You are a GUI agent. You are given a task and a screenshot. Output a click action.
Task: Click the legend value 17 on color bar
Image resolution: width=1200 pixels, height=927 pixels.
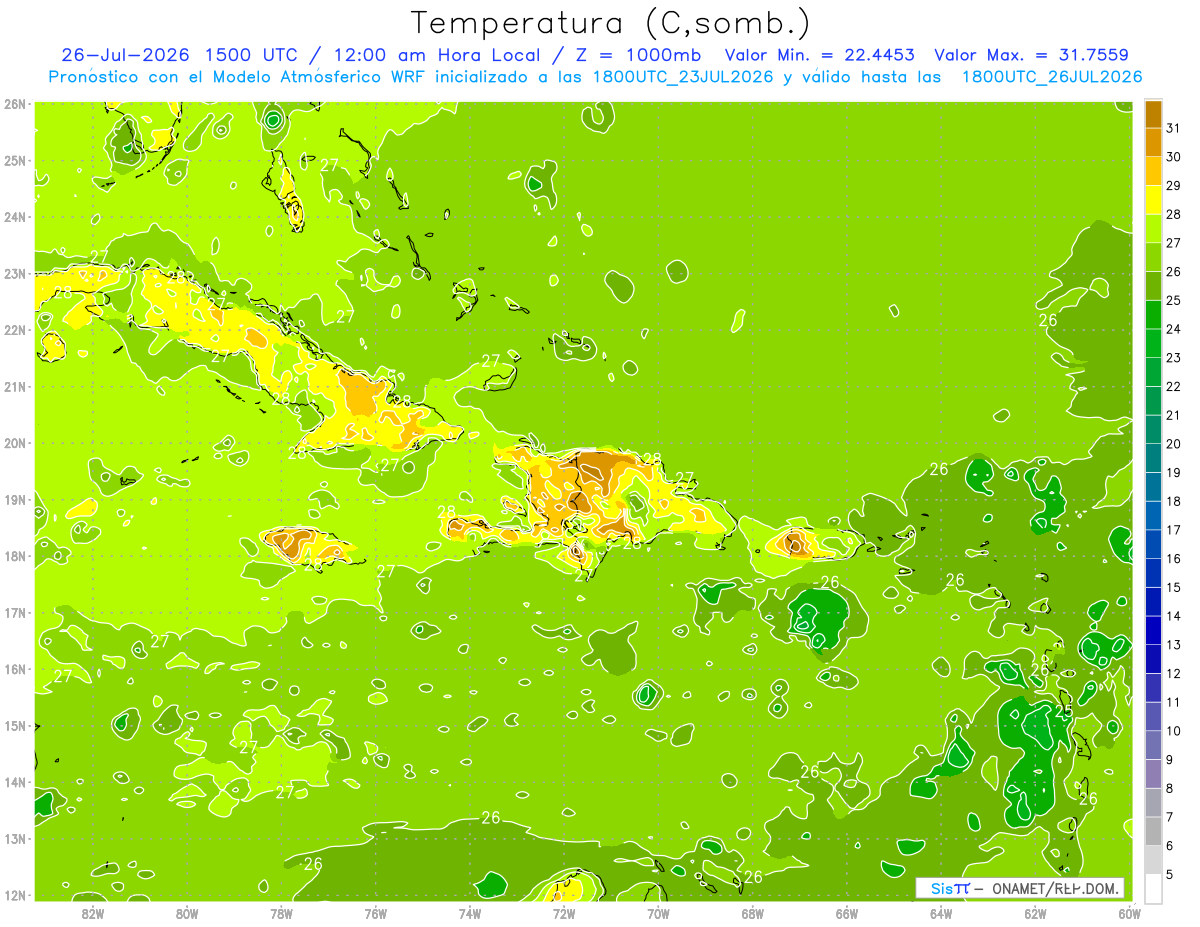(x=1173, y=530)
